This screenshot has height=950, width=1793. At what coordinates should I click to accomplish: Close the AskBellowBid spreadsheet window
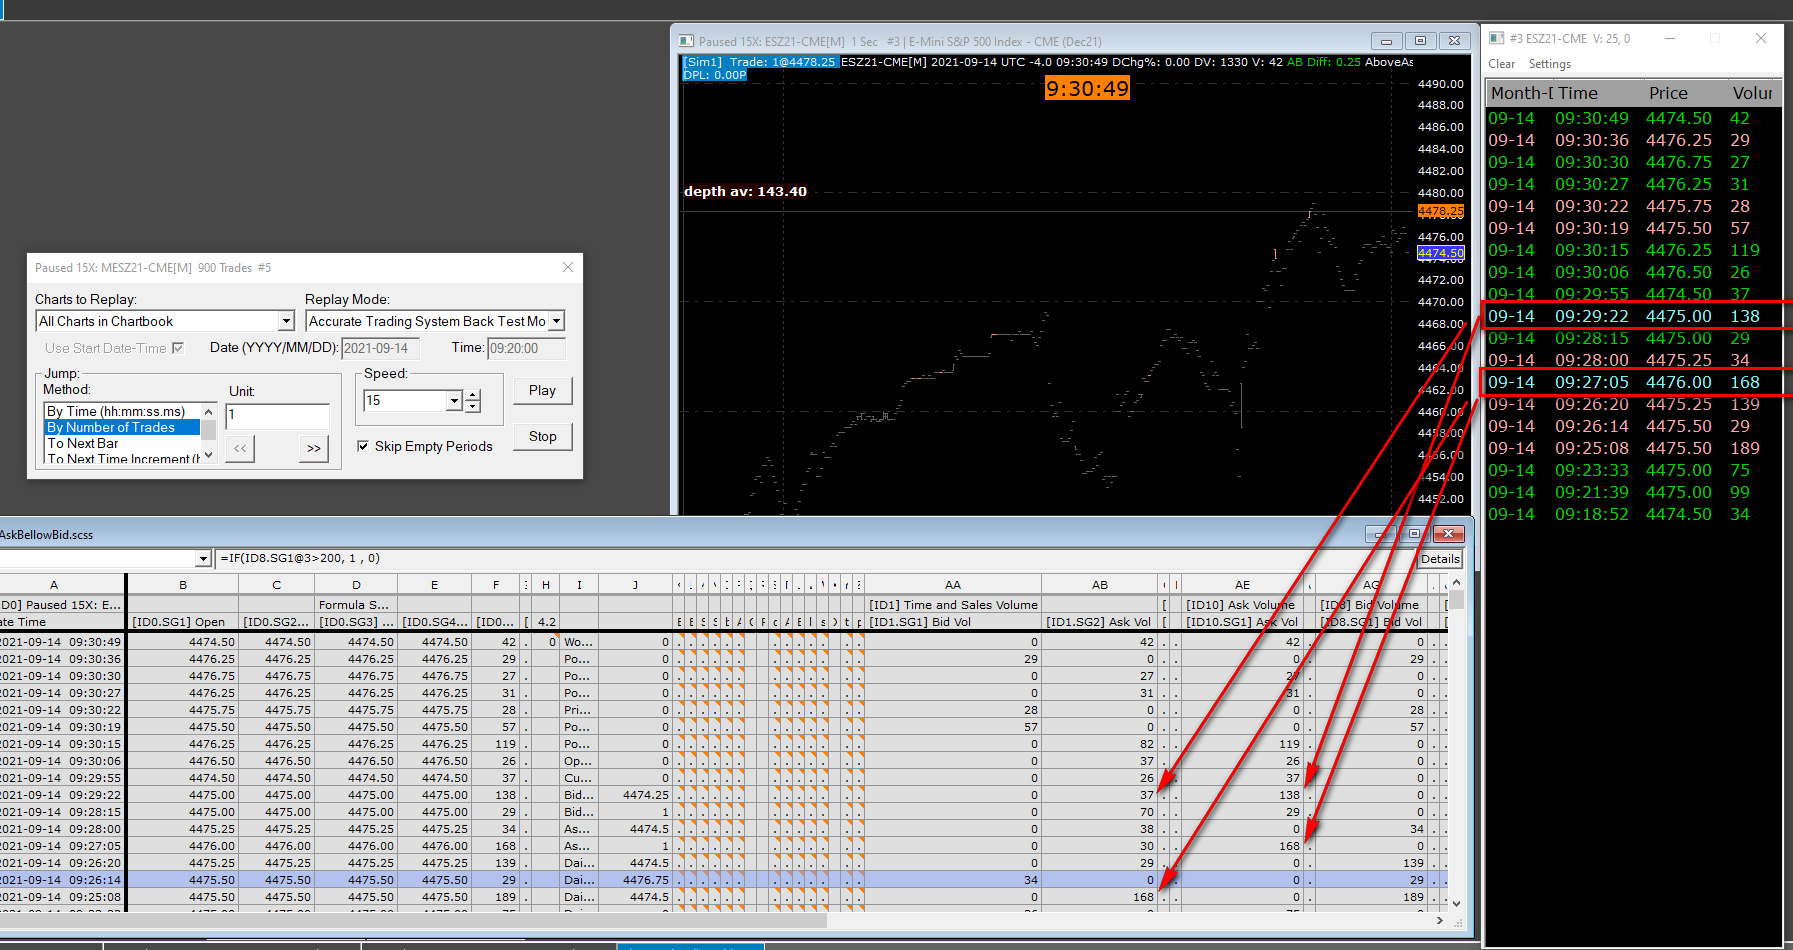point(1448,534)
